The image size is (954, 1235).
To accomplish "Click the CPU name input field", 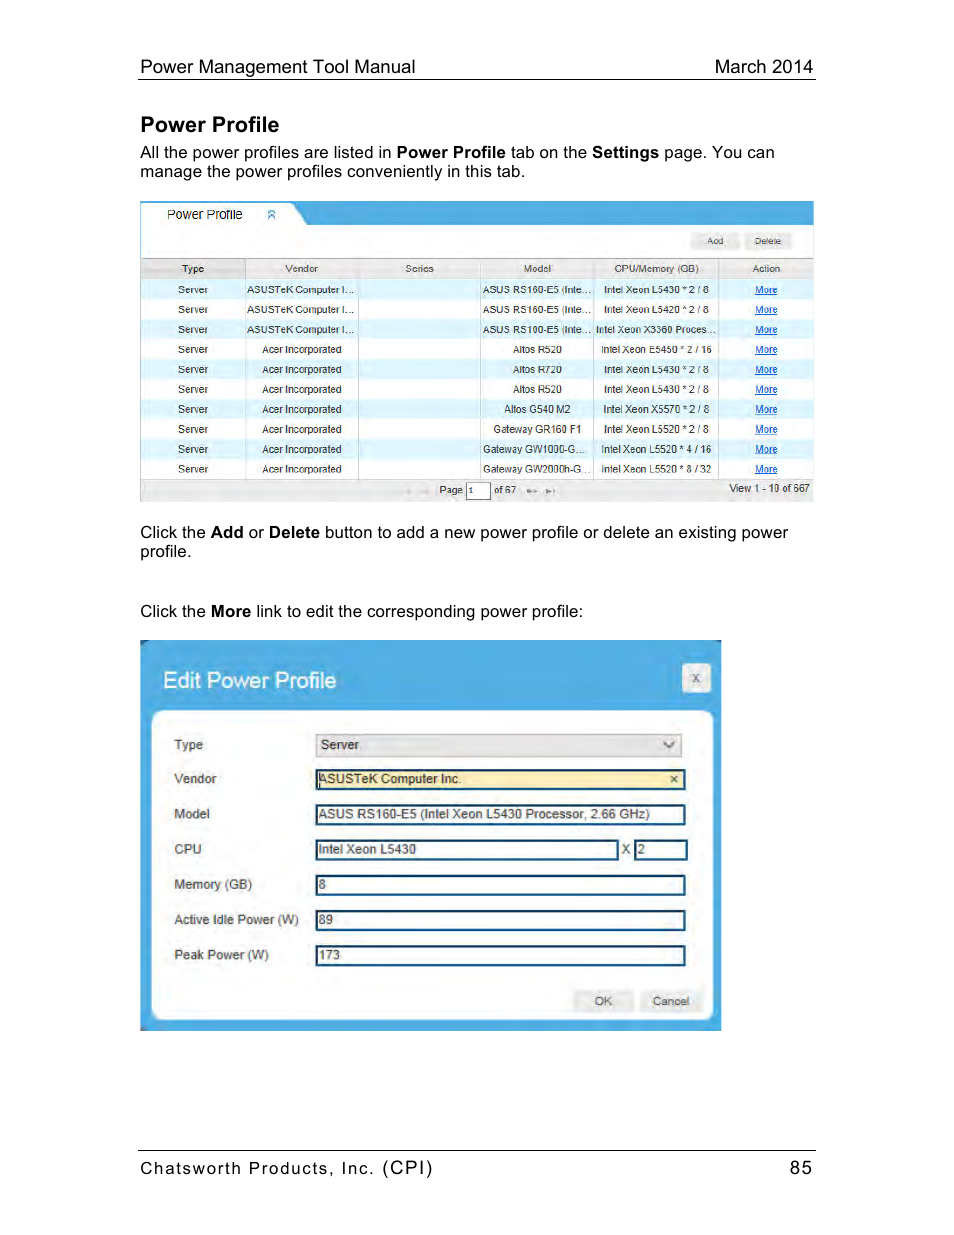I will [467, 850].
